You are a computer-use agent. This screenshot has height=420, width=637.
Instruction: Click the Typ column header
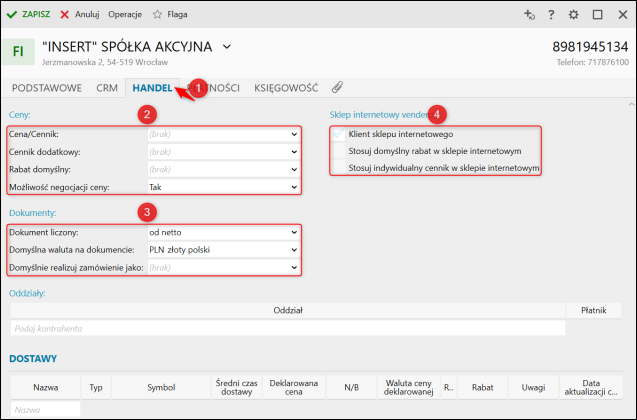[x=96, y=388]
